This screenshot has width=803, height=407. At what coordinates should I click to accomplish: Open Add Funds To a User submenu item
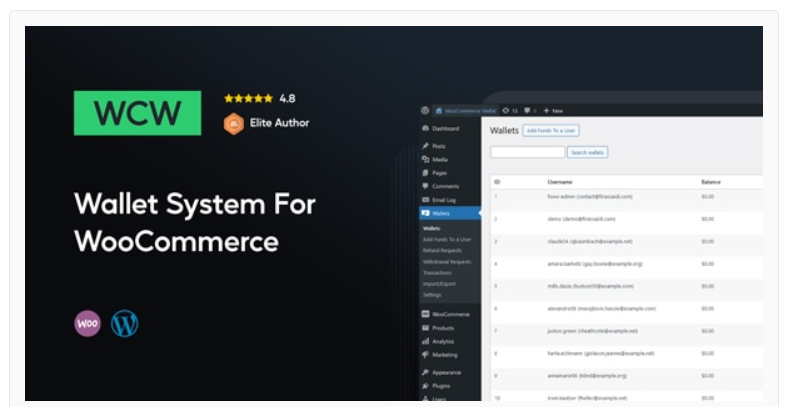pos(447,239)
